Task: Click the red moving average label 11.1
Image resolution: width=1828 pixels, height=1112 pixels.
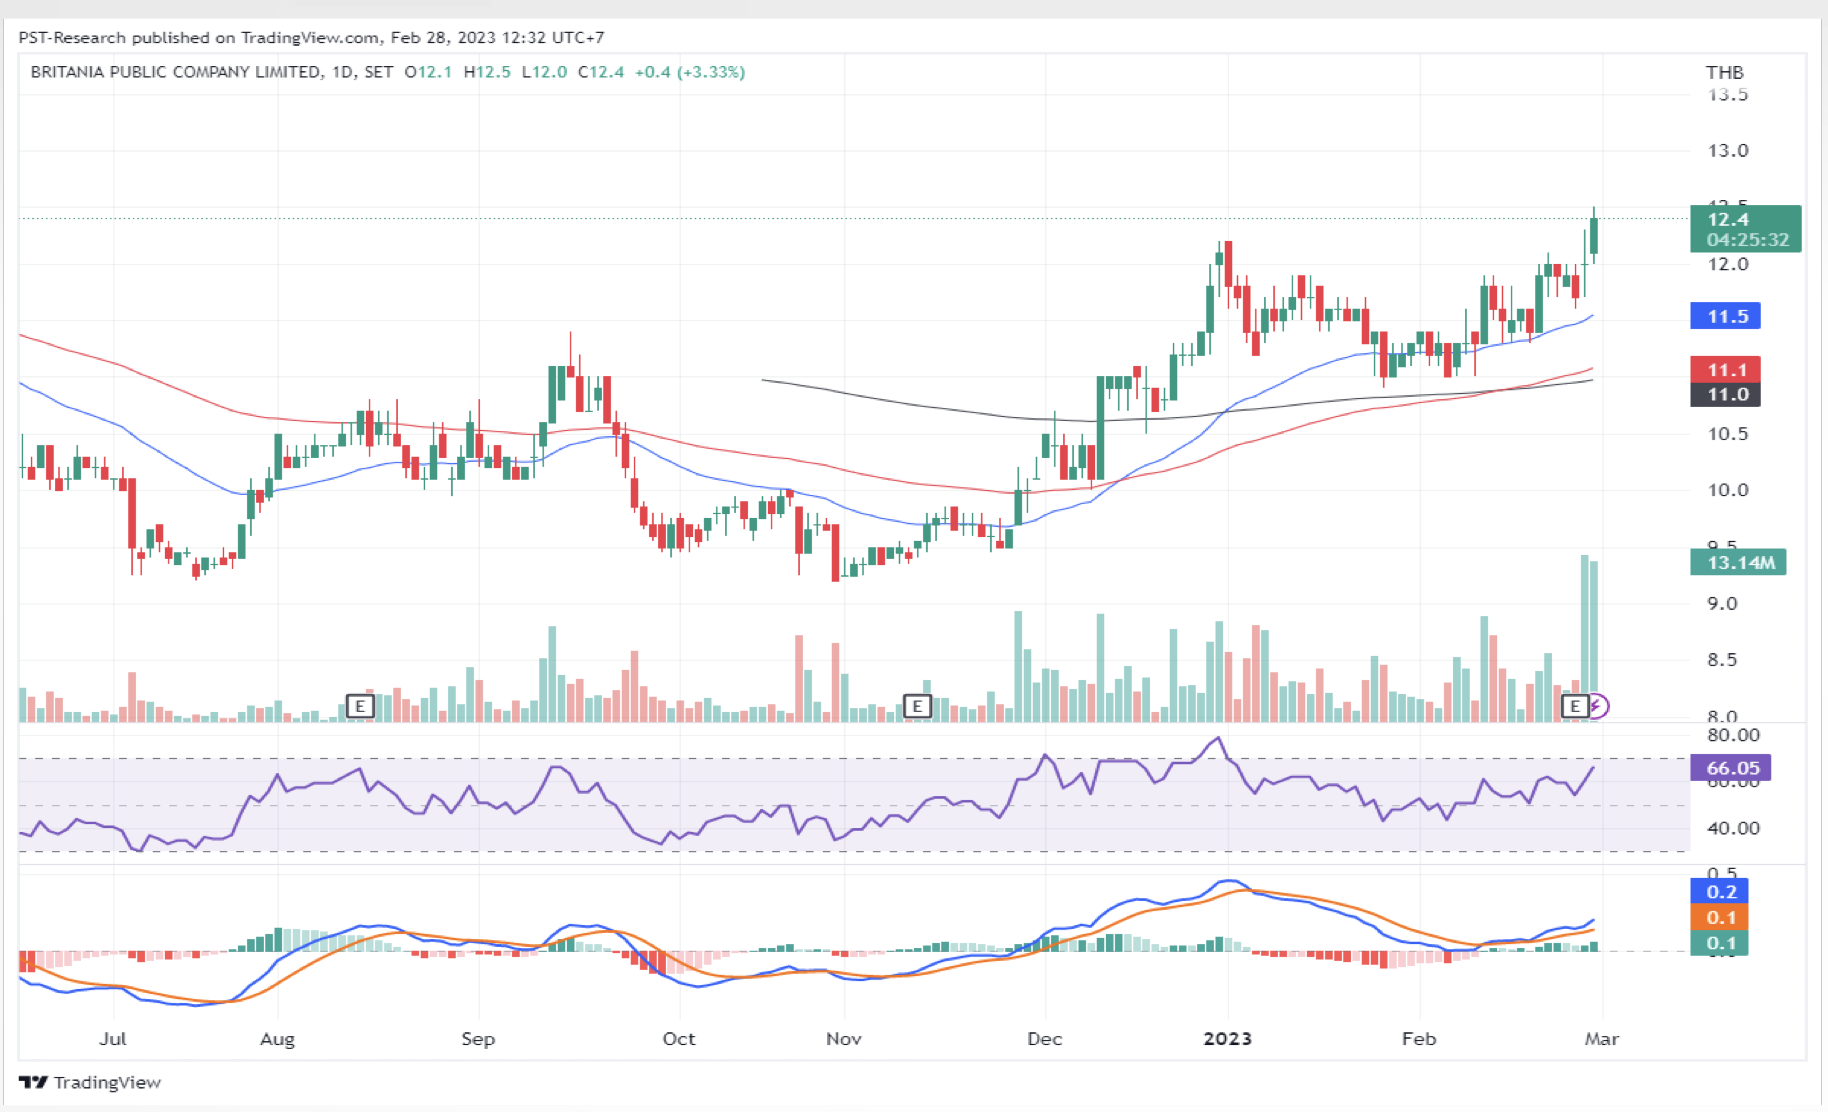Action: click(1725, 369)
